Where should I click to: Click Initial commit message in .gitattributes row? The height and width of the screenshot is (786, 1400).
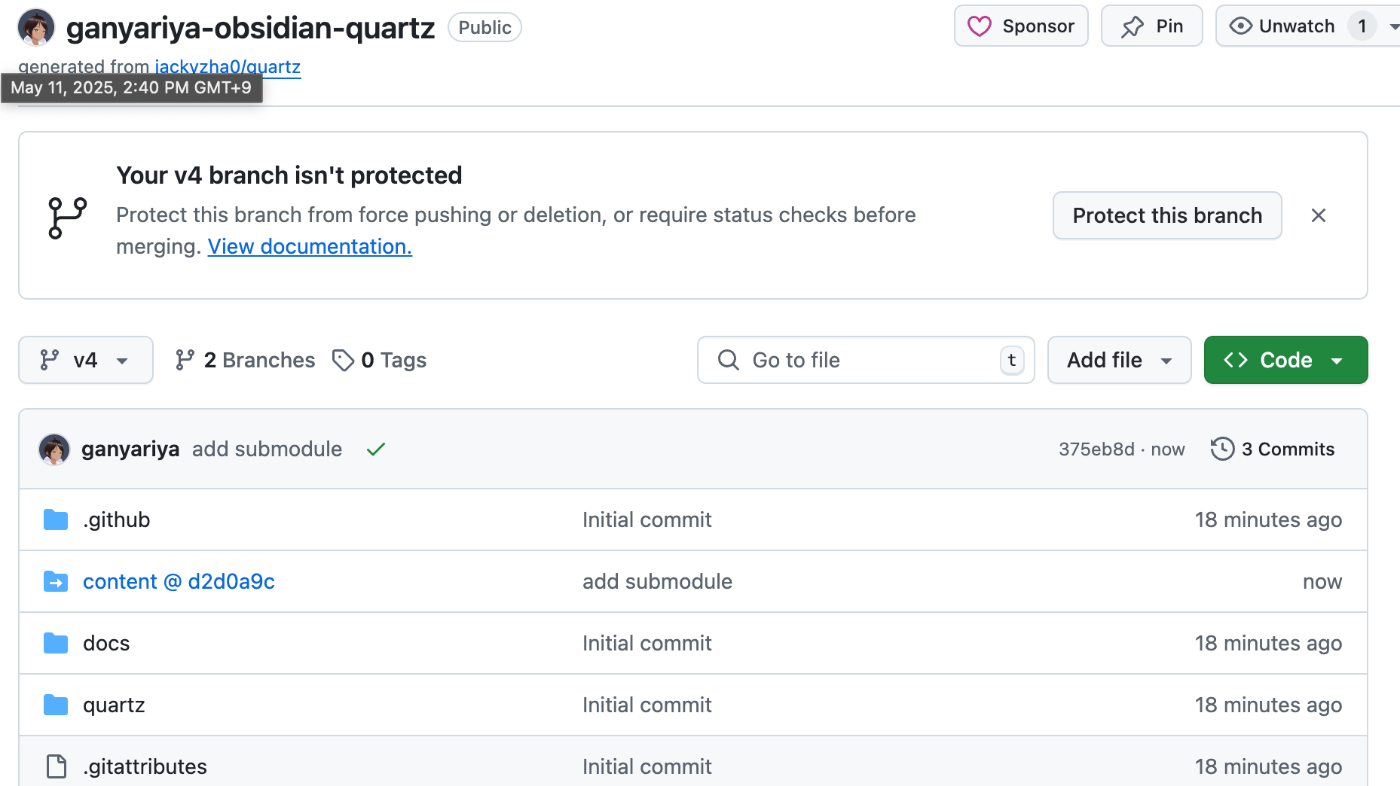[x=647, y=767]
